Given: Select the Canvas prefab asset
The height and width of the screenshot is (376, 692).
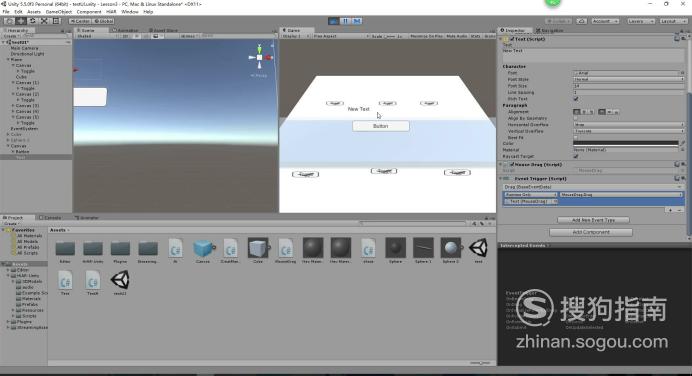Looking at the screenshot, I should (203, 251).
